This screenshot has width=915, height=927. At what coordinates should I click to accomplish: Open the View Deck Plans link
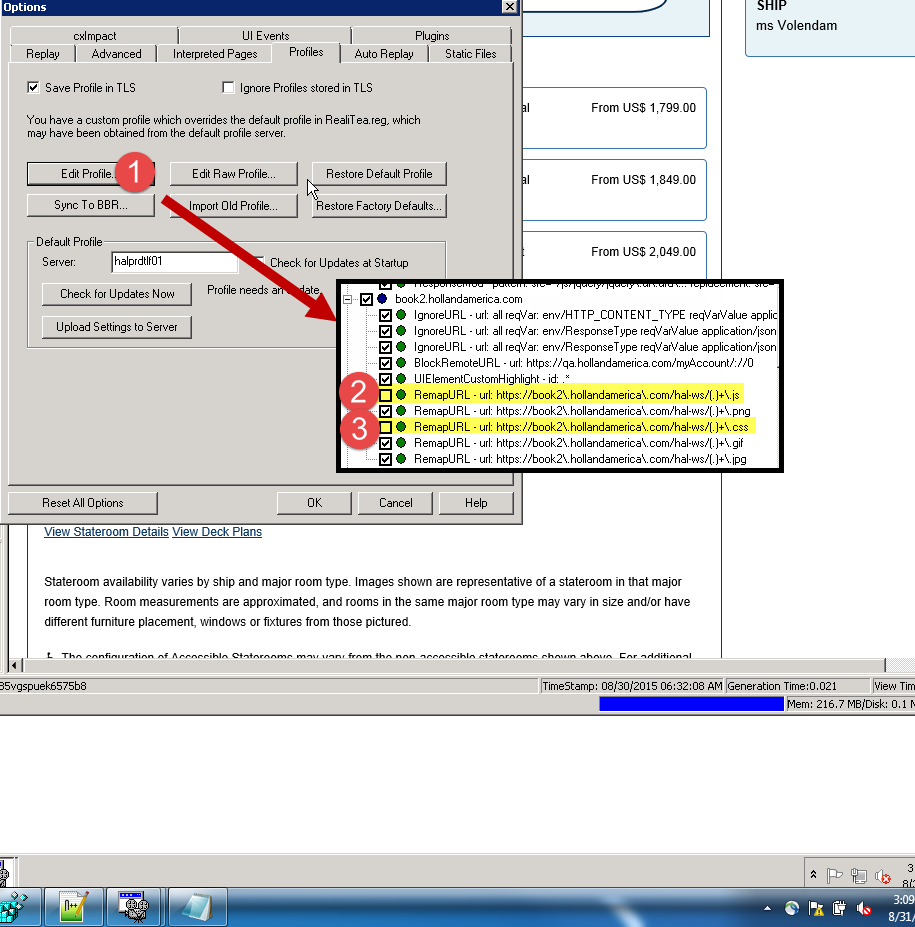point(217,532)
